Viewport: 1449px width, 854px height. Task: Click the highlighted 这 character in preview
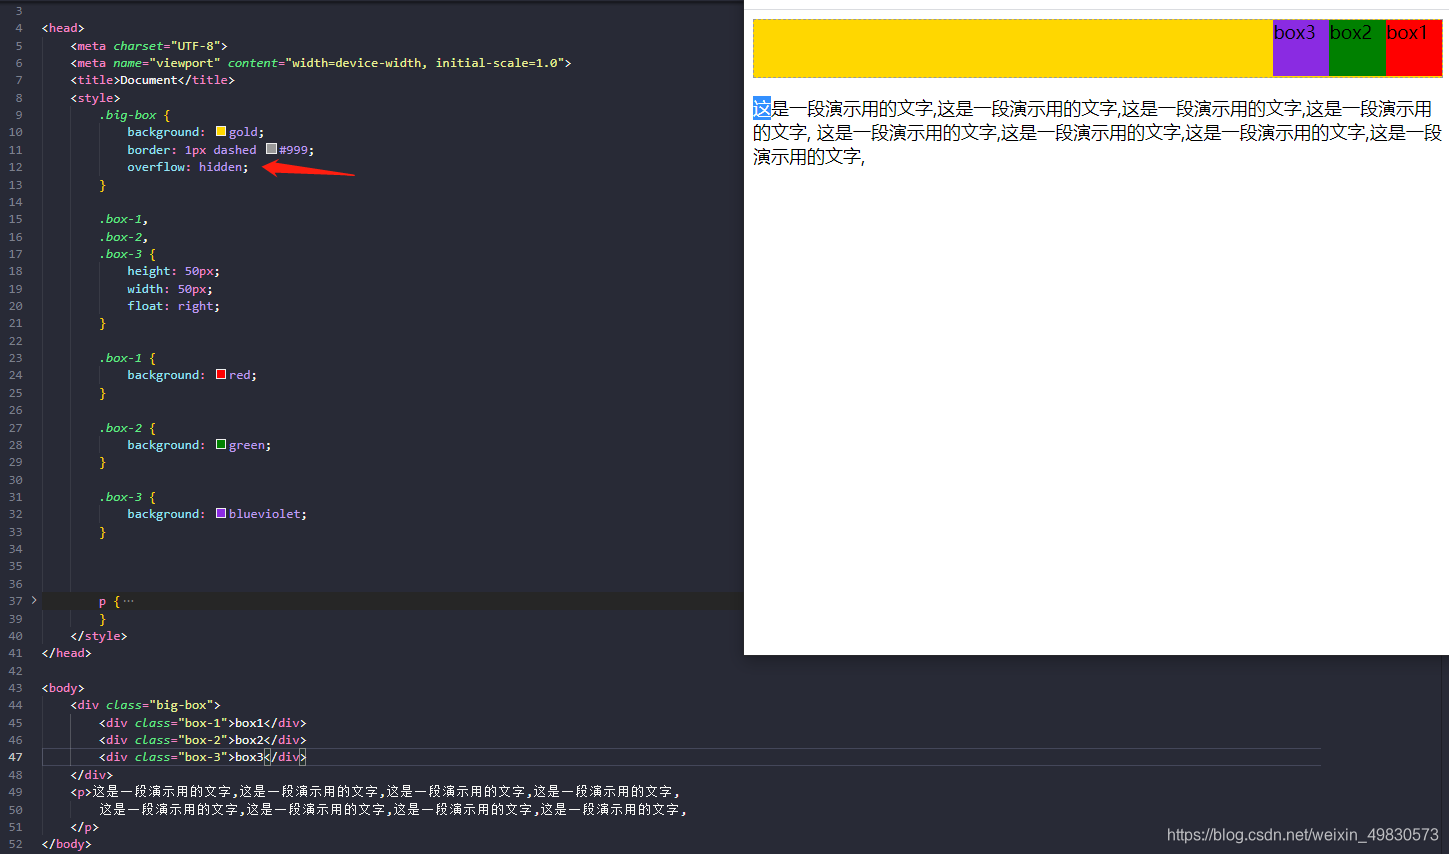762,108
